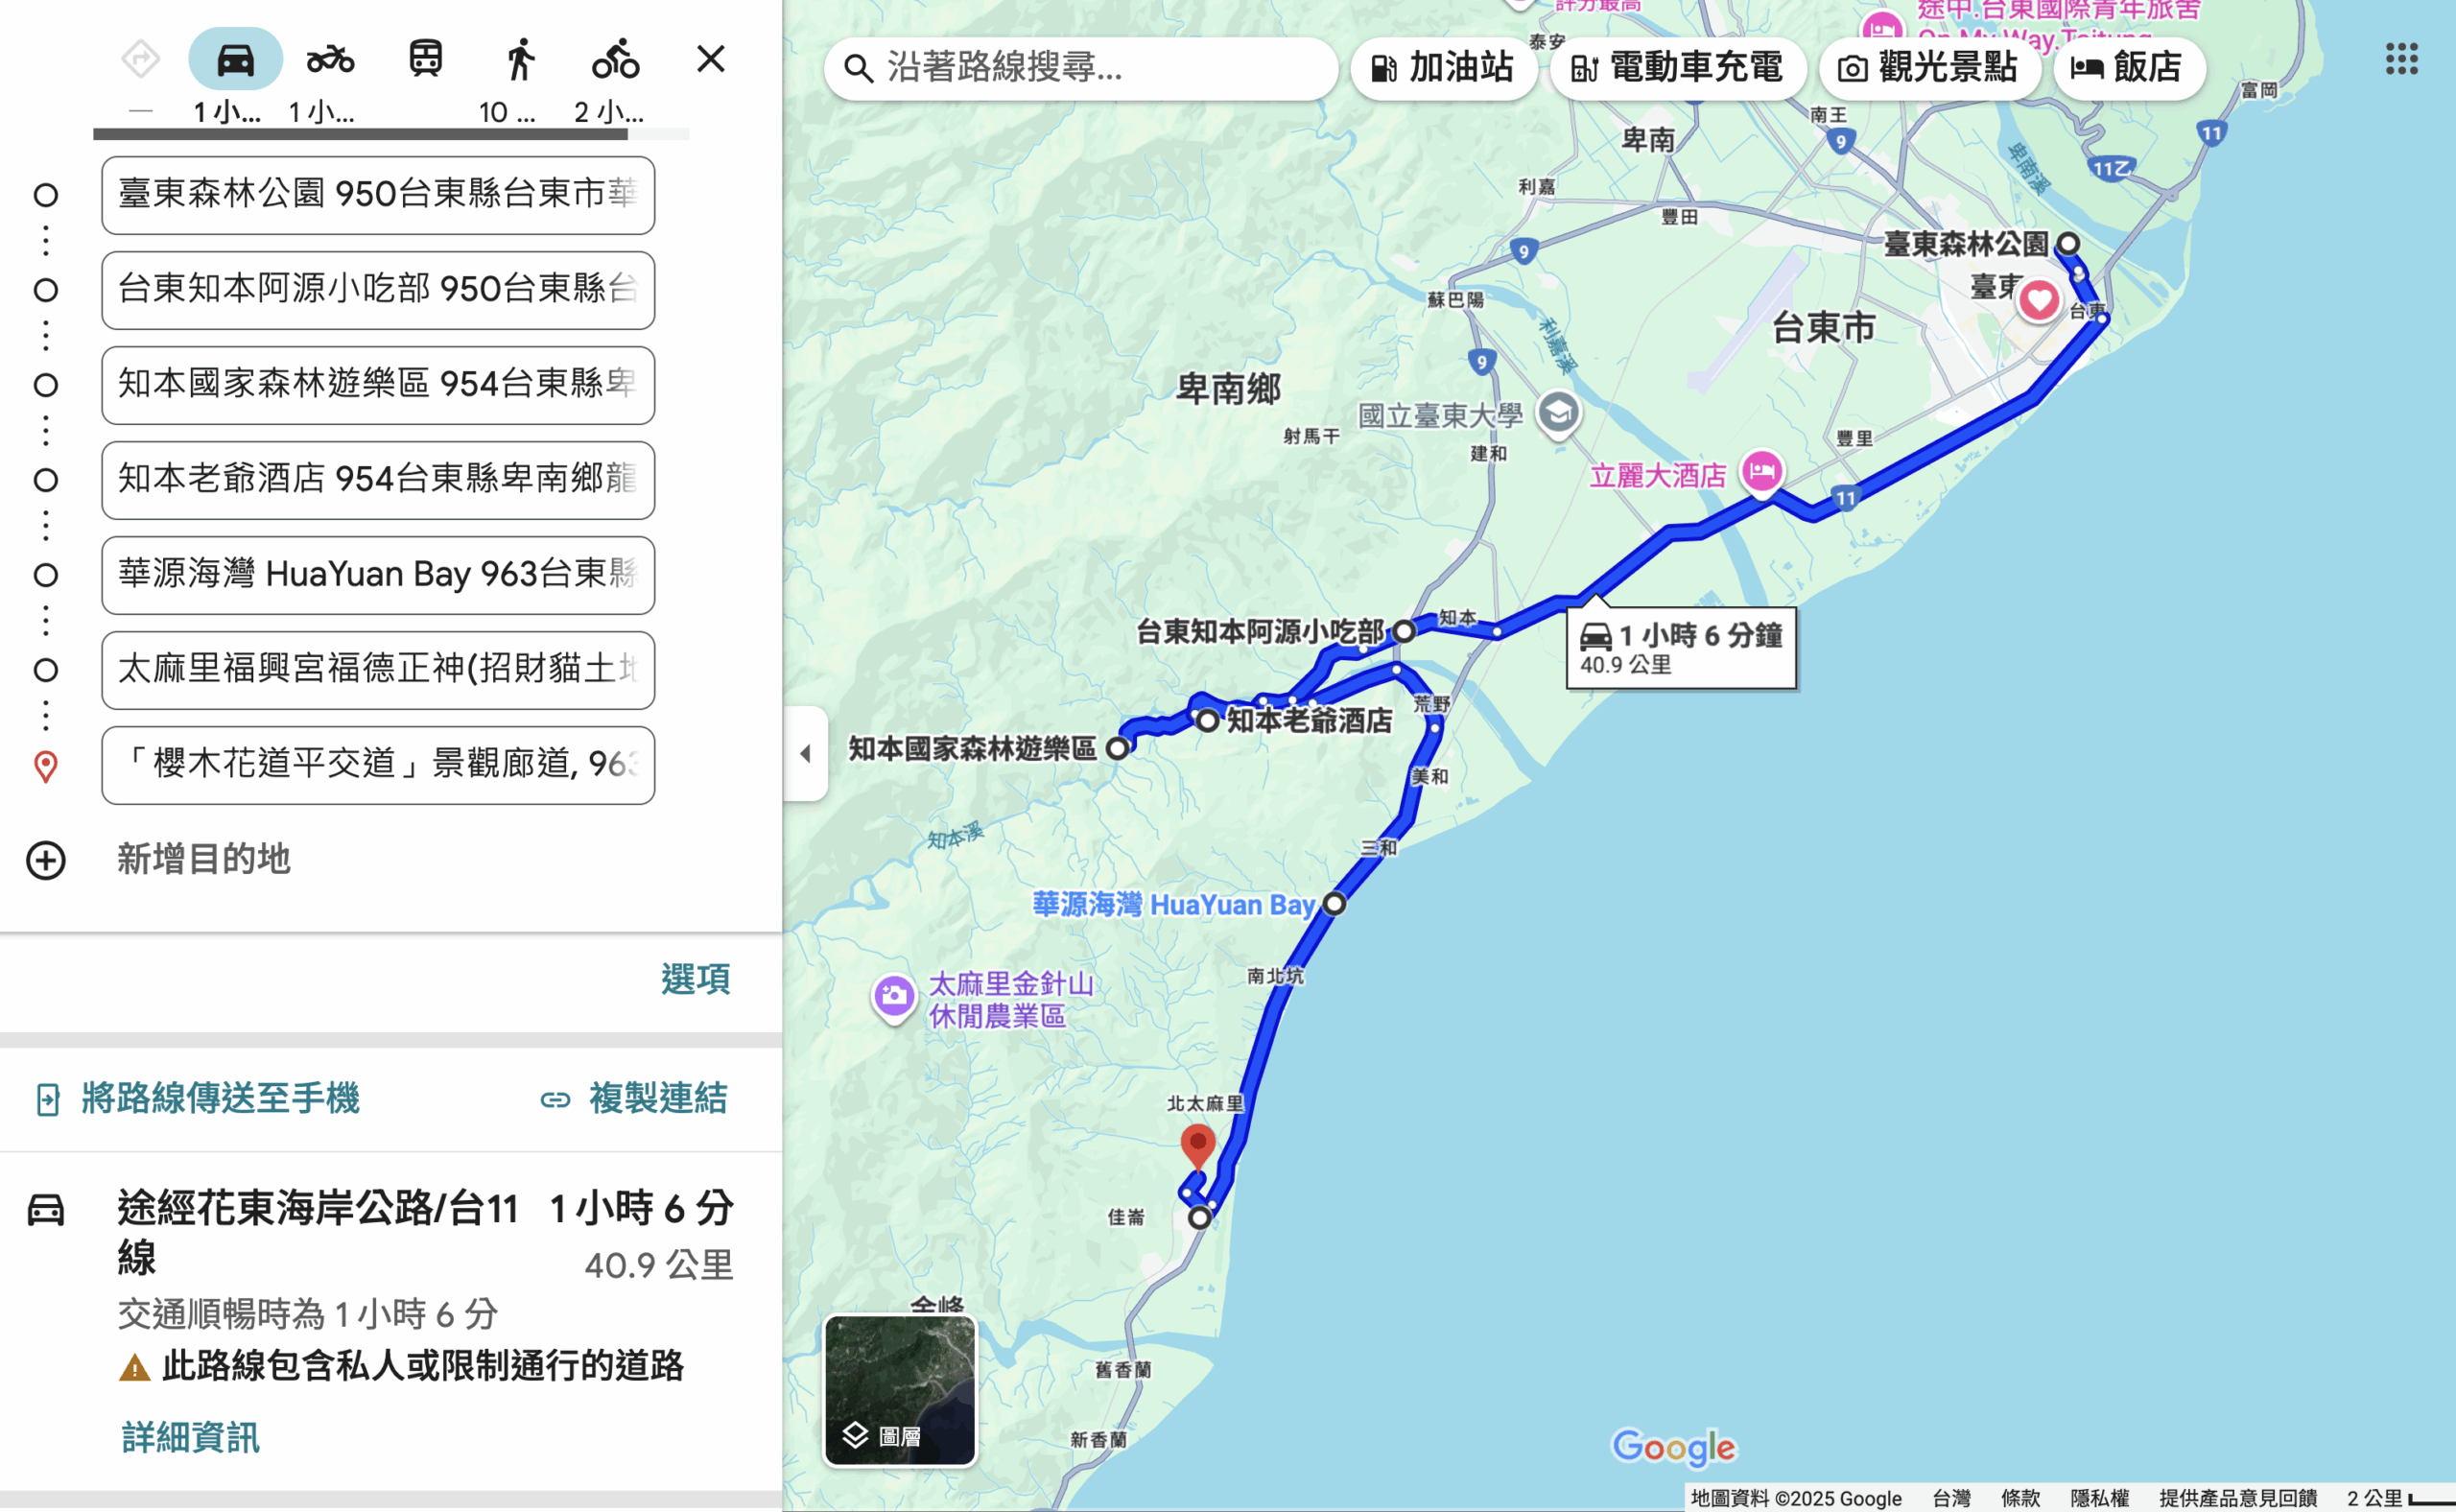Send route to phone via 將路線傳送至手機
This screenshot has height=1512, width=2456.
(197, 1098)
